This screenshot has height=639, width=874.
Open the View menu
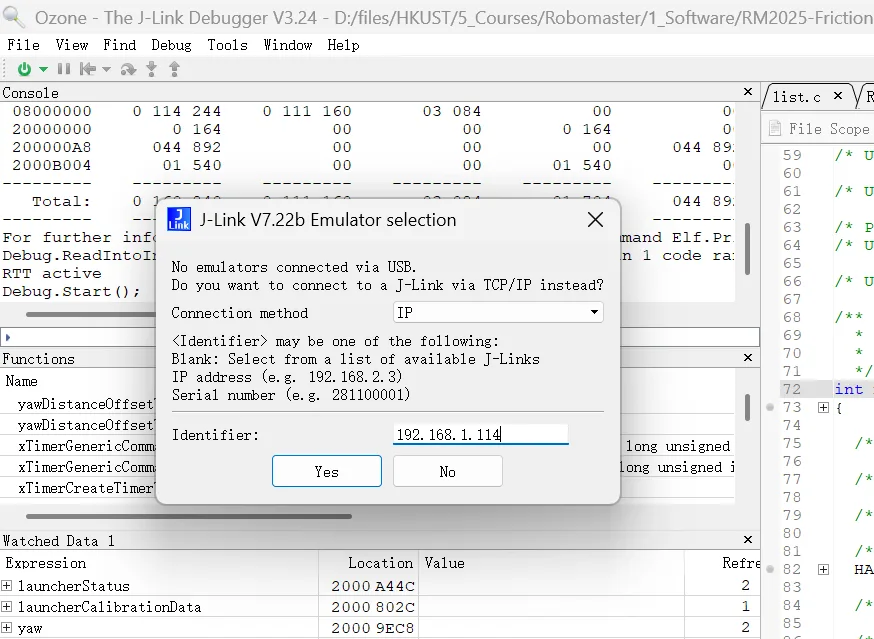[x=71, y=45]
